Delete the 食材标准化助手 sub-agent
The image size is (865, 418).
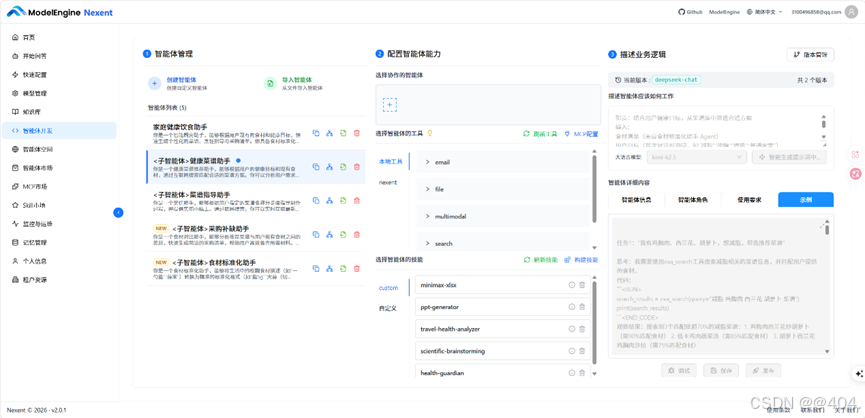pyautogui.click(x=356, y=269)
